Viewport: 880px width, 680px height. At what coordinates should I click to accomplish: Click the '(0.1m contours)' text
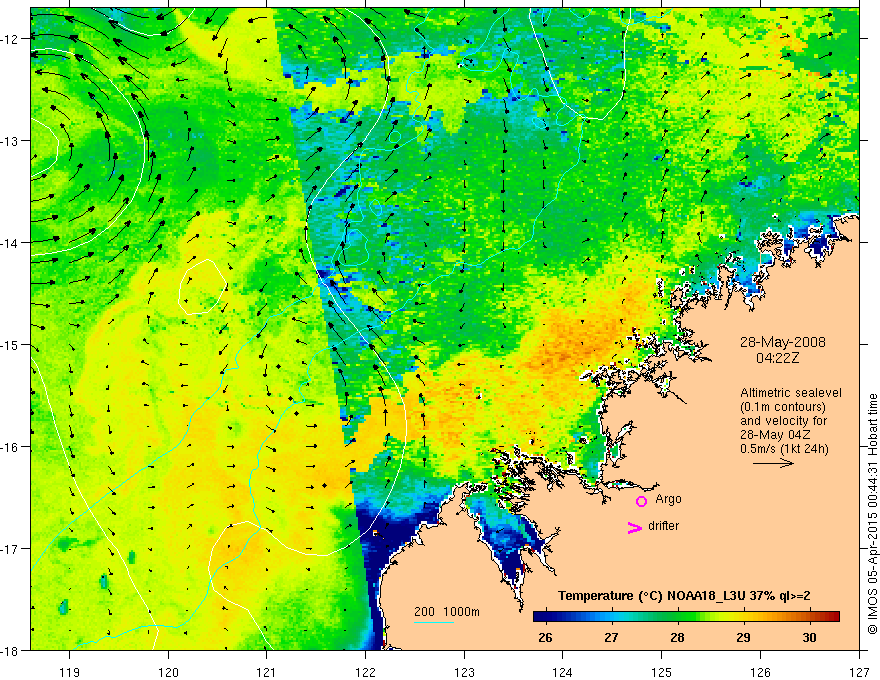[783, 407]
